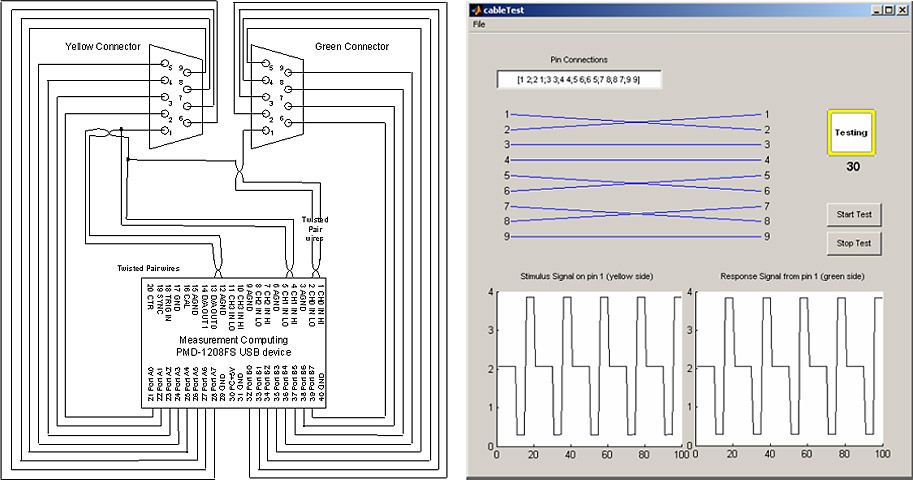Maximize the cableTest window
This screenshot has width=913, height=480.
887,9
